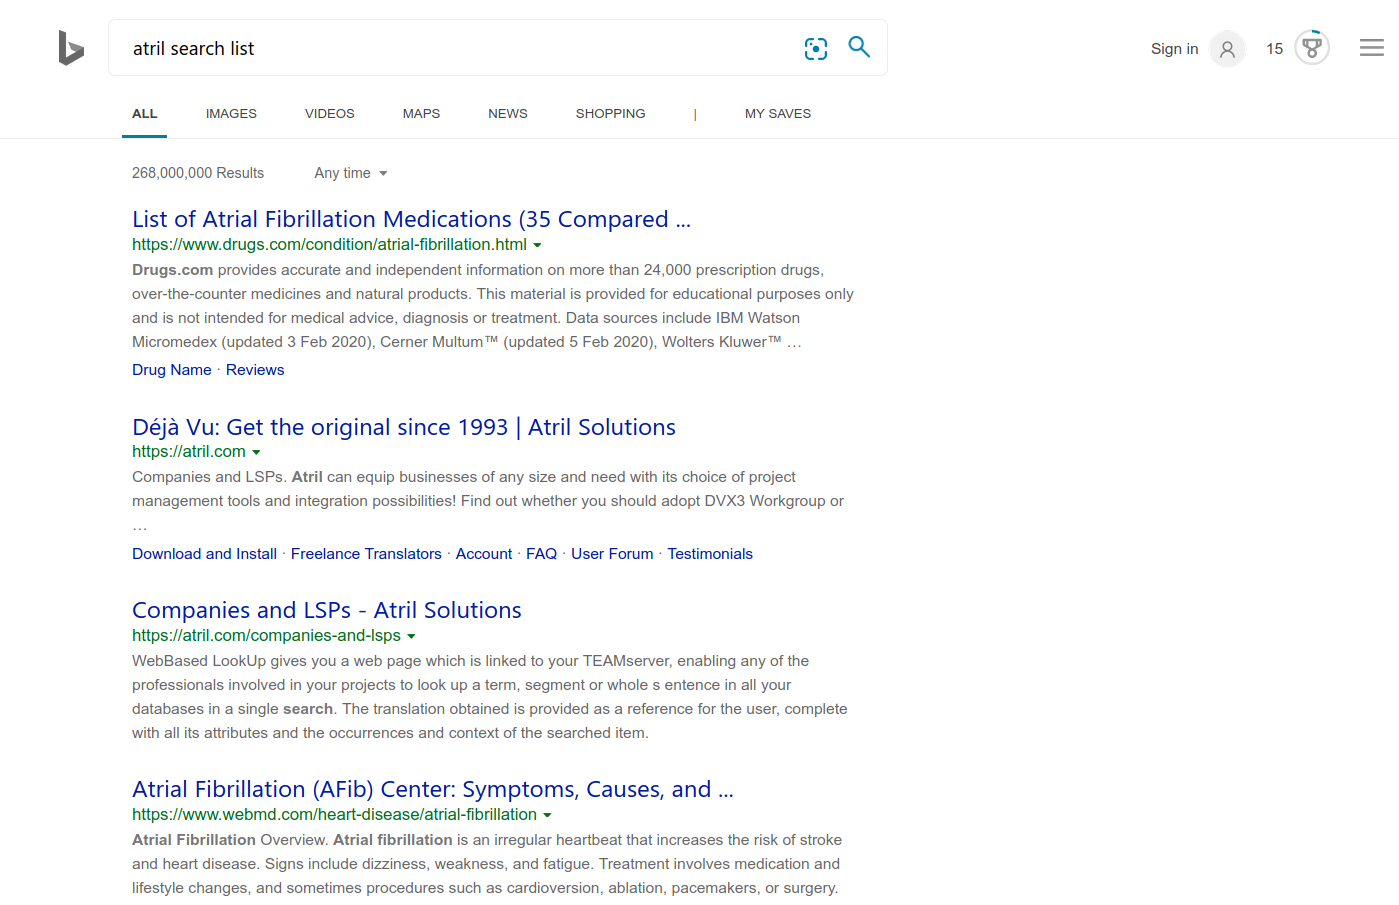Open Companies and LSPs result title
This screenshot has height=905, width=1399.
click(327, 610)
